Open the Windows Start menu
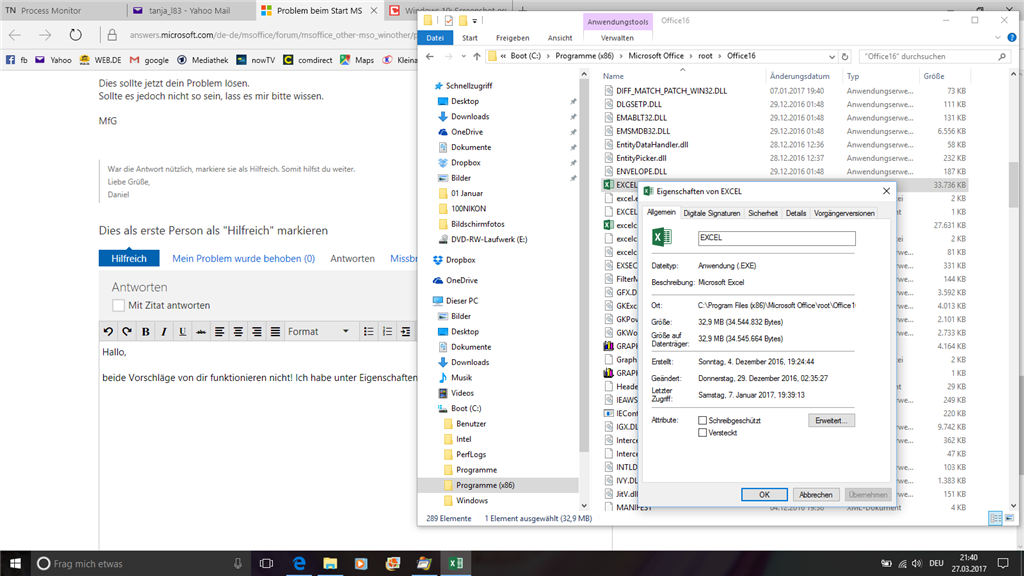 pos(15,563)
